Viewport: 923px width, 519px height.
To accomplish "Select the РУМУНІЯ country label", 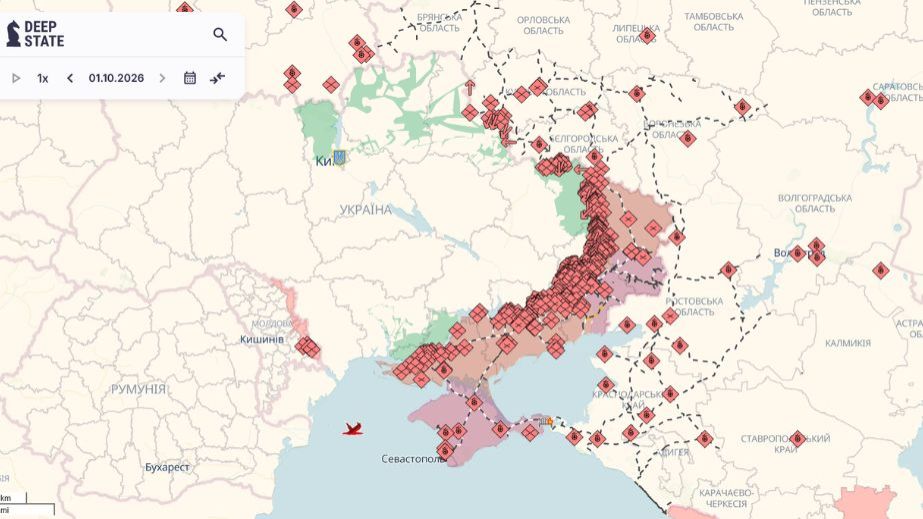I will tap(138, 389).
